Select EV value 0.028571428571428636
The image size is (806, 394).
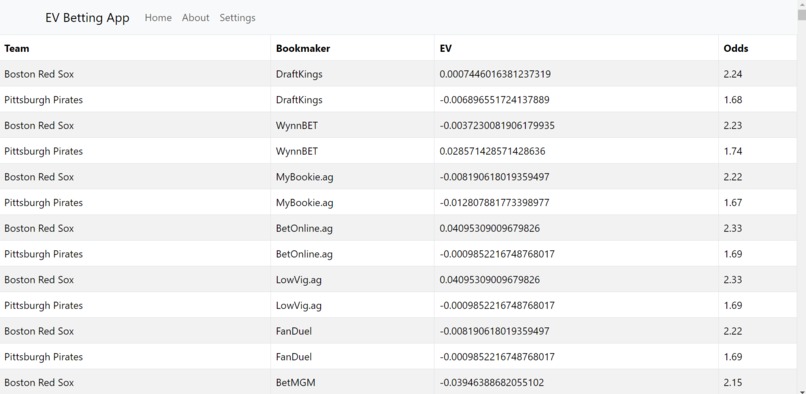(492, 151)
